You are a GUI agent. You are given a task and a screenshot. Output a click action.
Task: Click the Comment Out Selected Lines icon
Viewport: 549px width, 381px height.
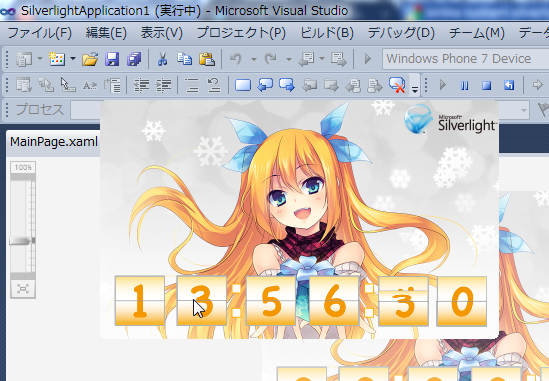192,85
